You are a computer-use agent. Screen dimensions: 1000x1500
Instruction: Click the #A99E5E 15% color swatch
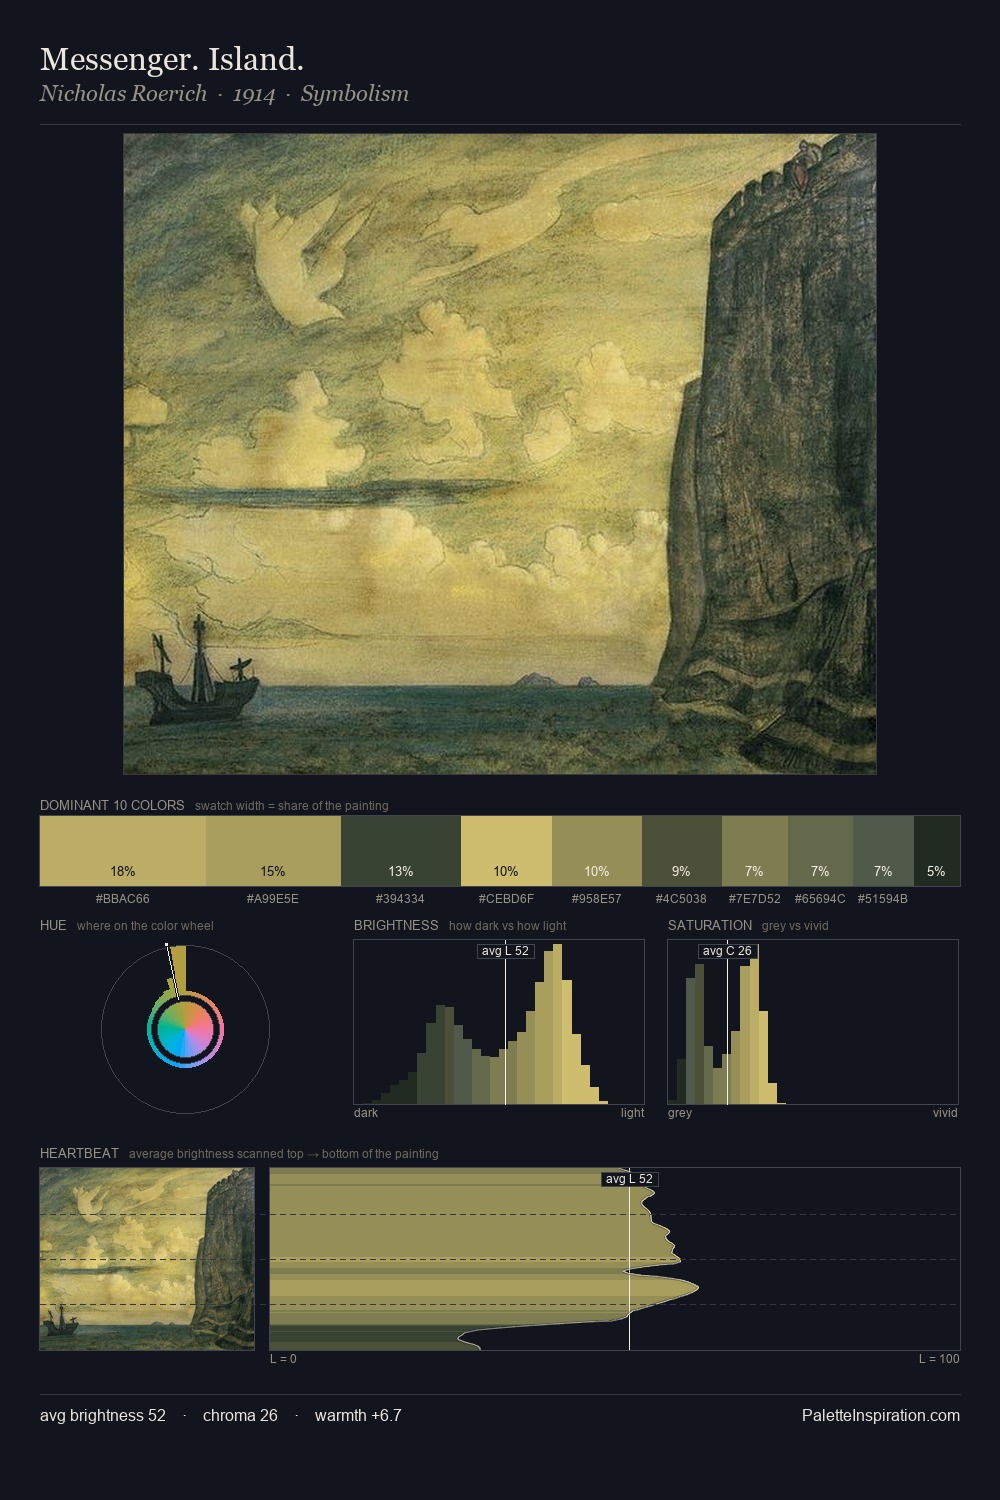click(273, 851)
